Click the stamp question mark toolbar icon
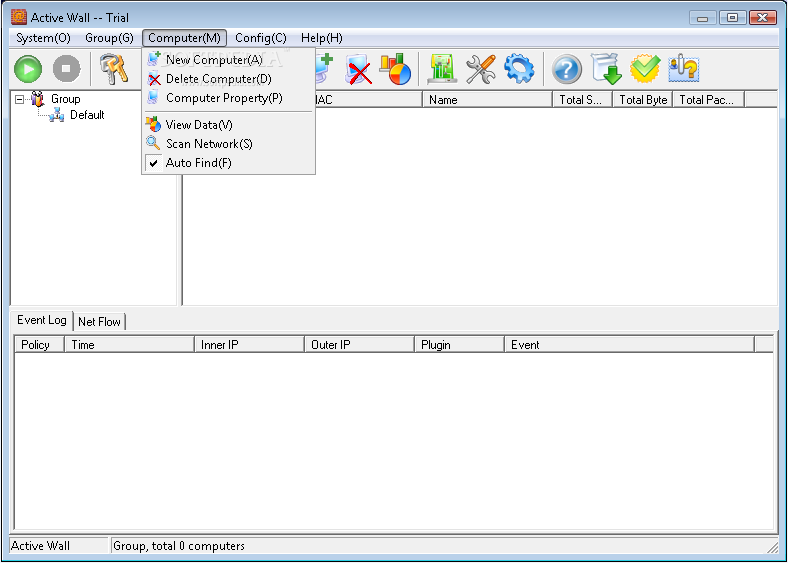The width and height of the screenshot is (788, 563). coord(683,69)
